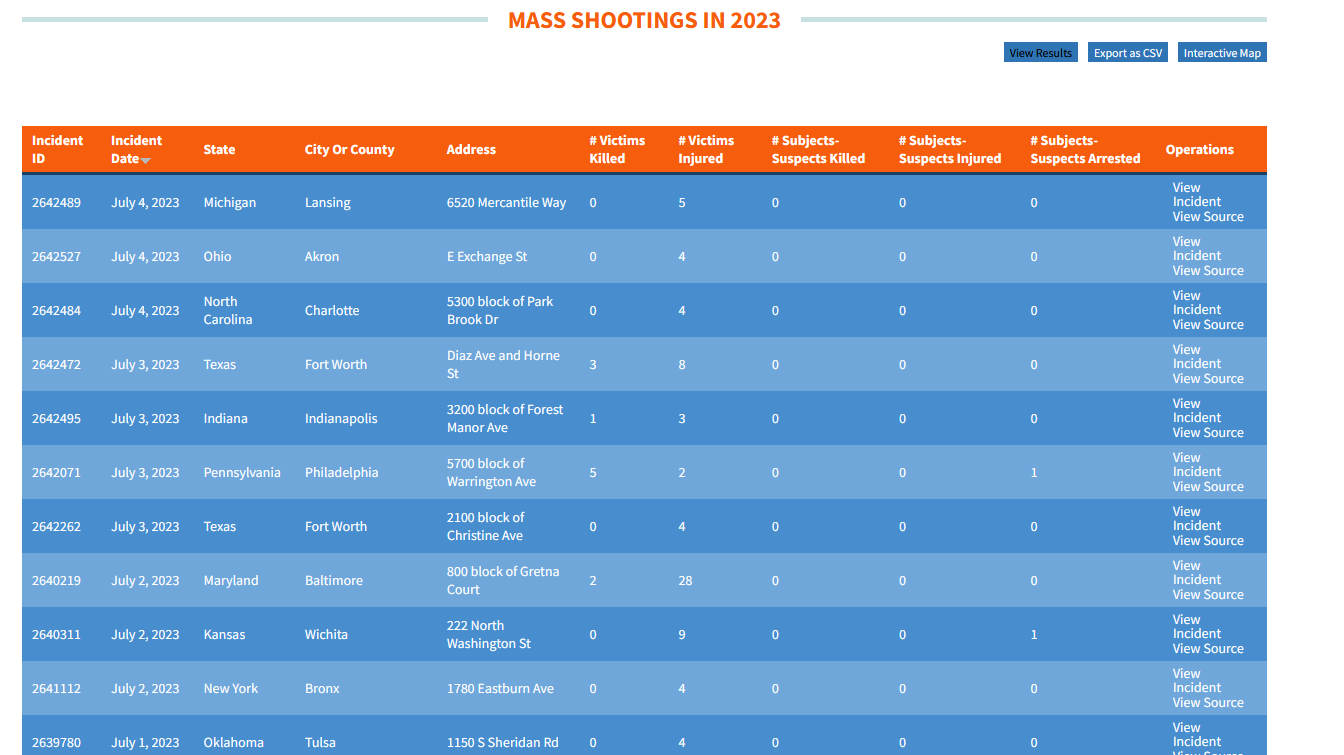Viewport: 1344px width, 755px height.
Task: Sort by # Victims Injured header
Action: click(706, 149)
